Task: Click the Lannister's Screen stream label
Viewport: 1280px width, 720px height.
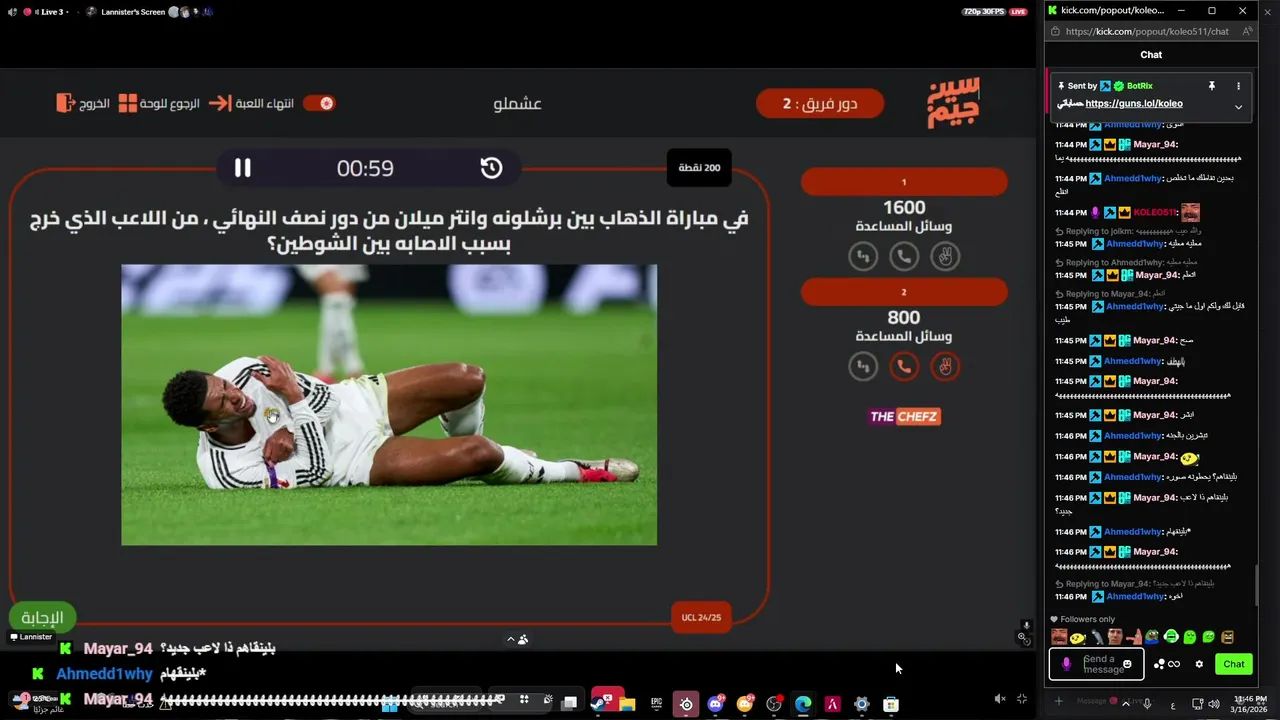Action: (x=133, y=12)
